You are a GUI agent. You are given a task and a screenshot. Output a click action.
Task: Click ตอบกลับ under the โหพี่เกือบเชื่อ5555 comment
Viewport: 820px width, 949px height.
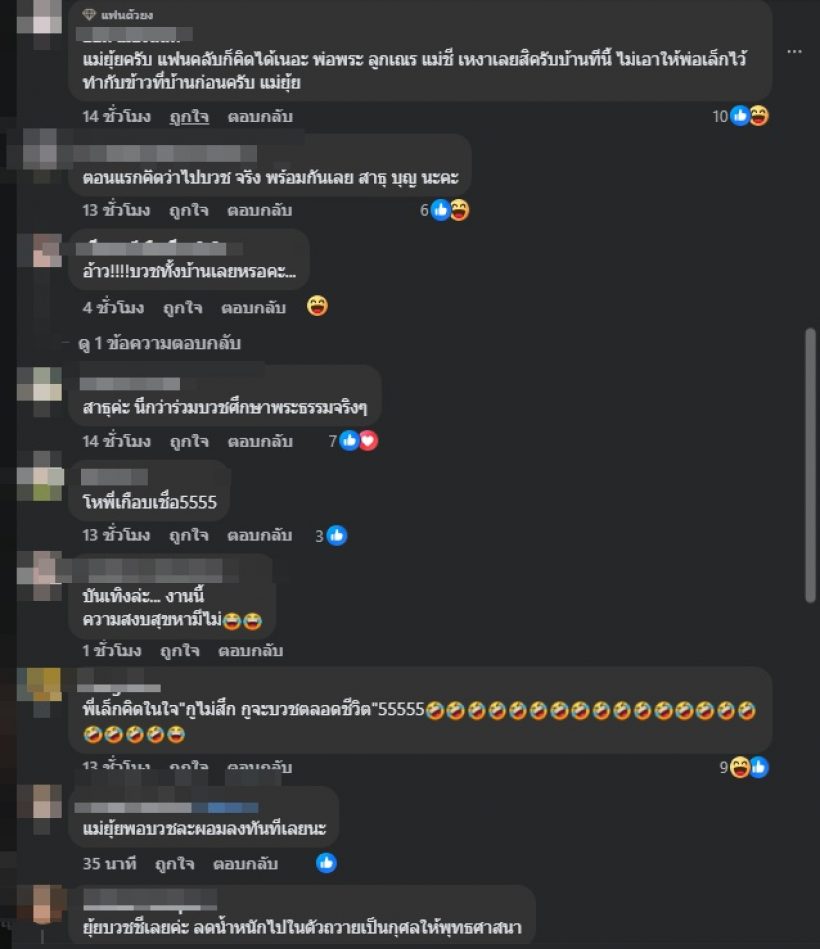[x=260, y=535]
